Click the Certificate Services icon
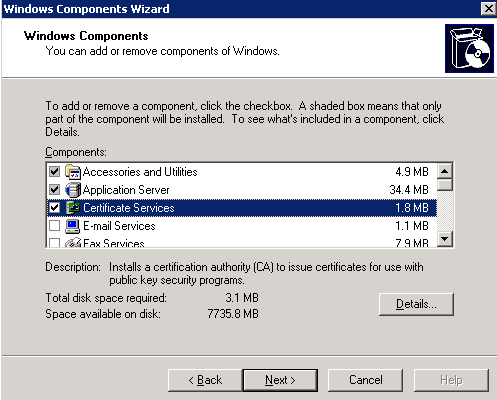 [73, 208]
